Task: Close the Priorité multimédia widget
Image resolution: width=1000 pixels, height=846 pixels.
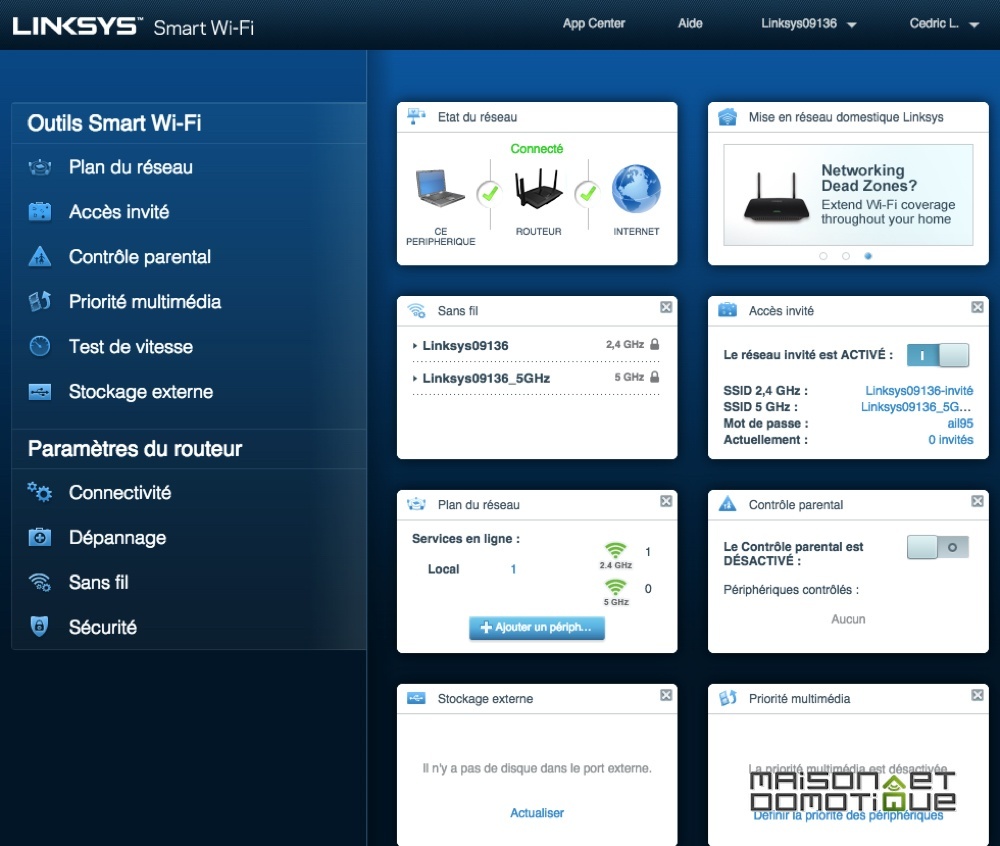Action: coord(977,695)
